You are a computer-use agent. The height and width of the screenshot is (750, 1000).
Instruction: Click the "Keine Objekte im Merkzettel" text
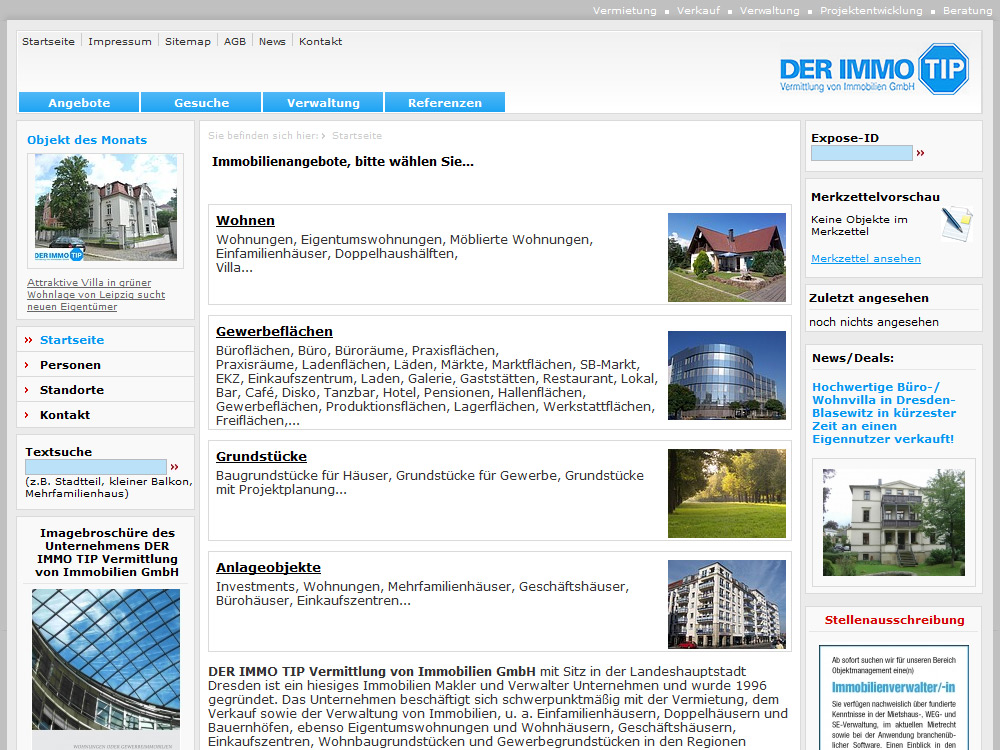coord(859,225)
